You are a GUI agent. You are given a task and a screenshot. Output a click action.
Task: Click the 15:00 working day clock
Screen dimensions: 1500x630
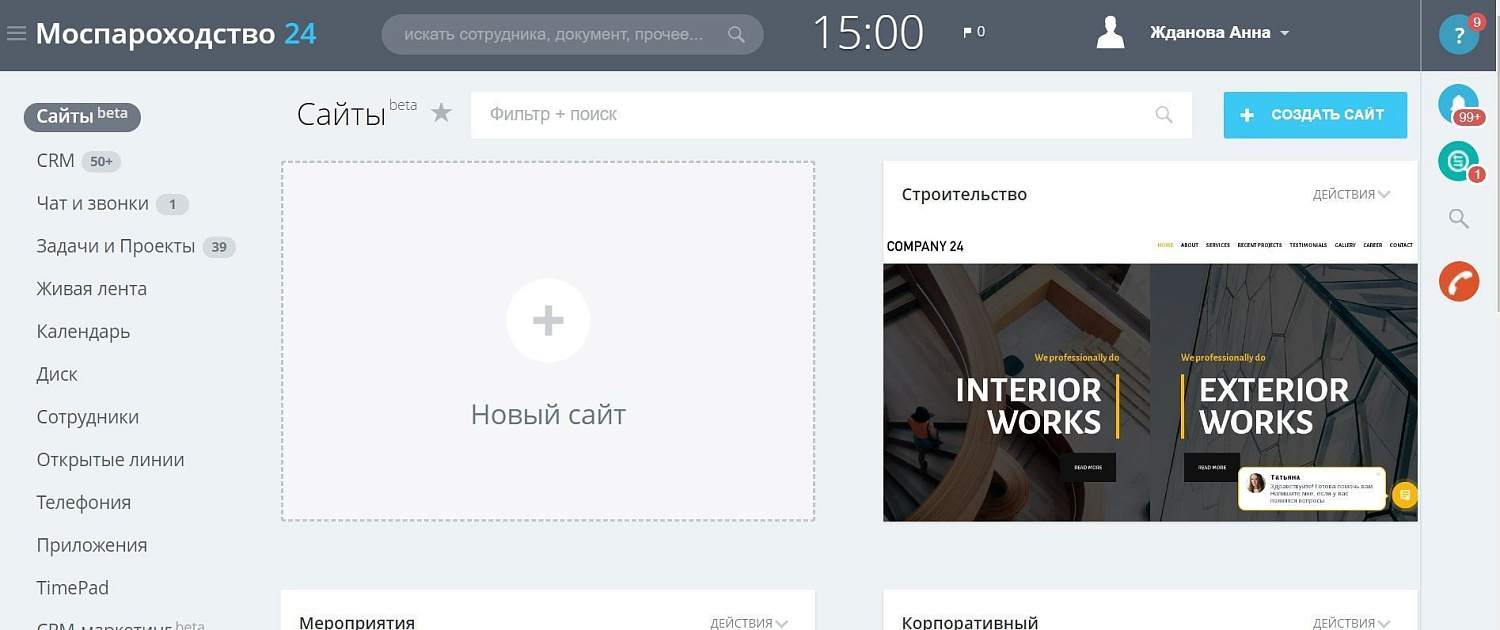pyautogui.click(x=867, y=32)
